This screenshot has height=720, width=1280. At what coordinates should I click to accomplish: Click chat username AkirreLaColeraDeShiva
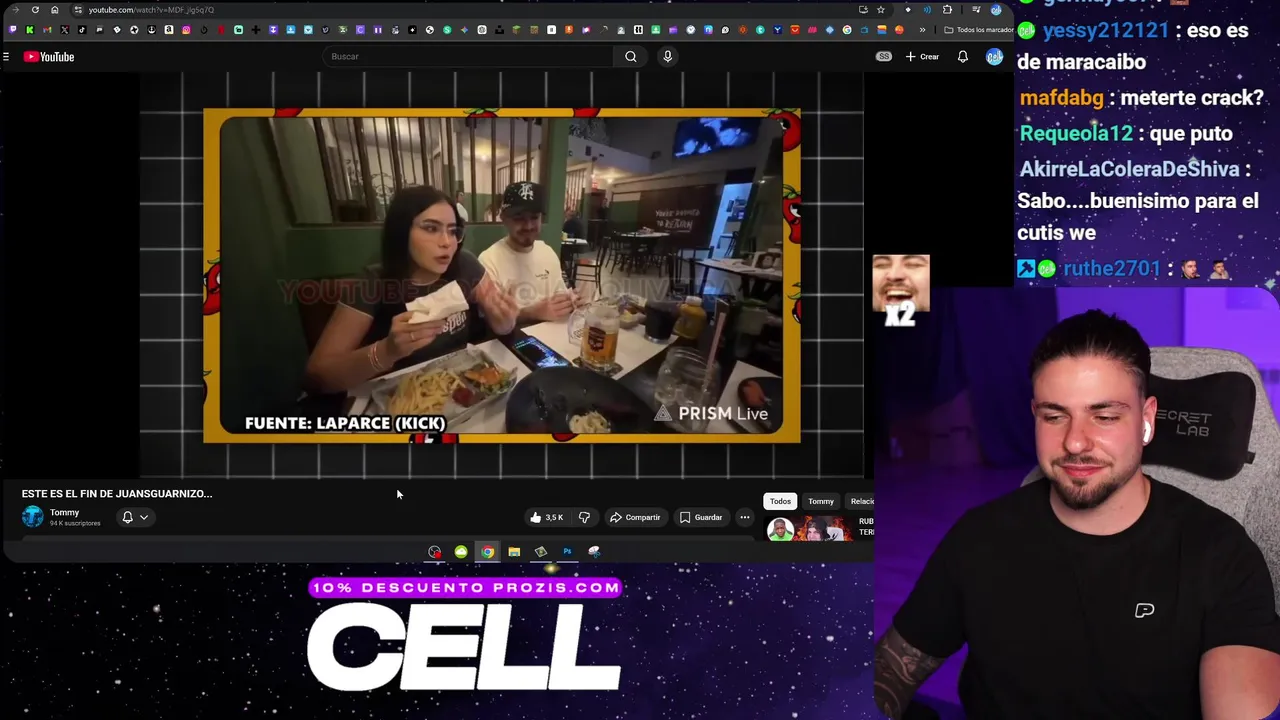pyautogui.click(x=1129, y=169)
